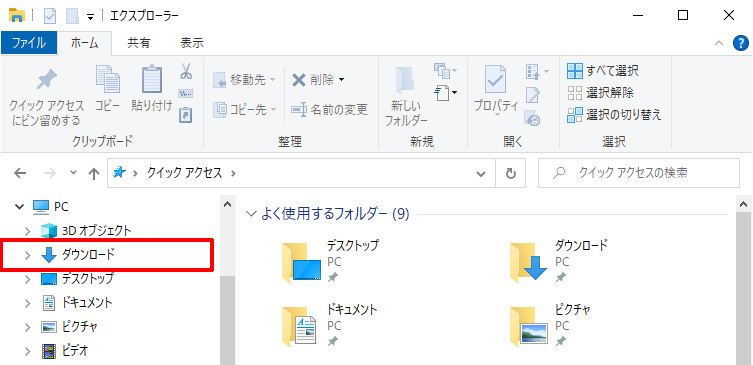Click the Paste (貼り付け) clipboard icon
The image size is (753, 365).
152,79
